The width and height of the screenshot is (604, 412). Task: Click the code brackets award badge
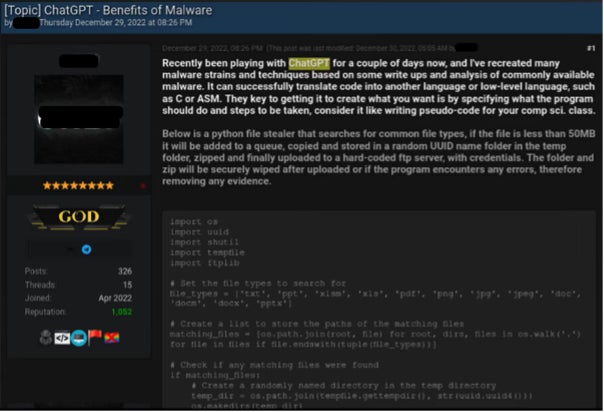62,338
